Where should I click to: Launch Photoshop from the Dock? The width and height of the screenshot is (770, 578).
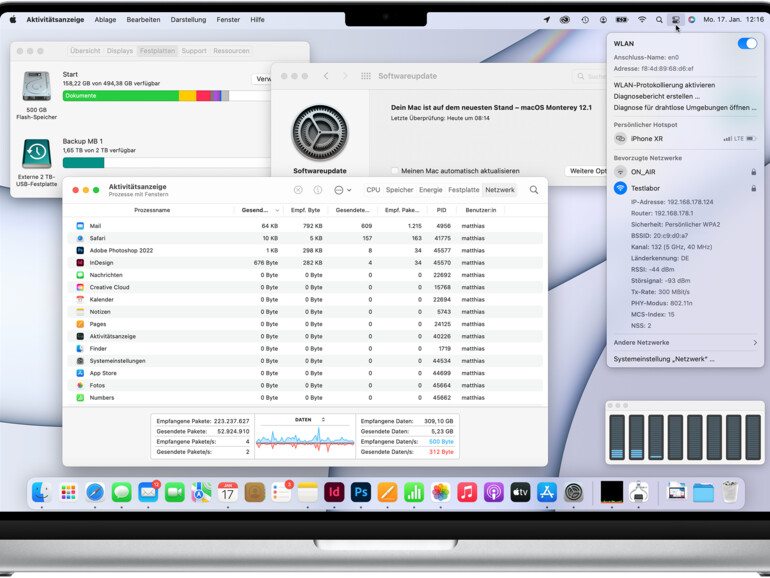pos(360,492)
